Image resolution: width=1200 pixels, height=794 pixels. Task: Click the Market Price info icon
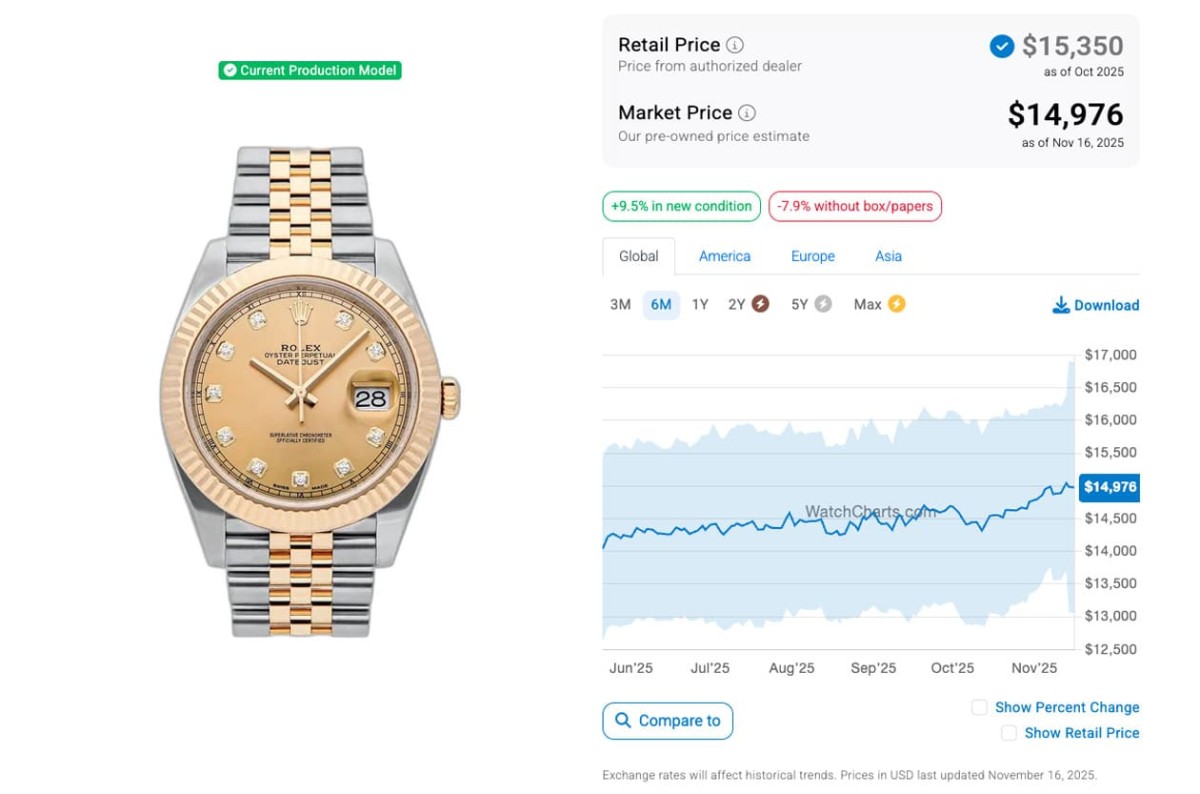tap(747, 113)
